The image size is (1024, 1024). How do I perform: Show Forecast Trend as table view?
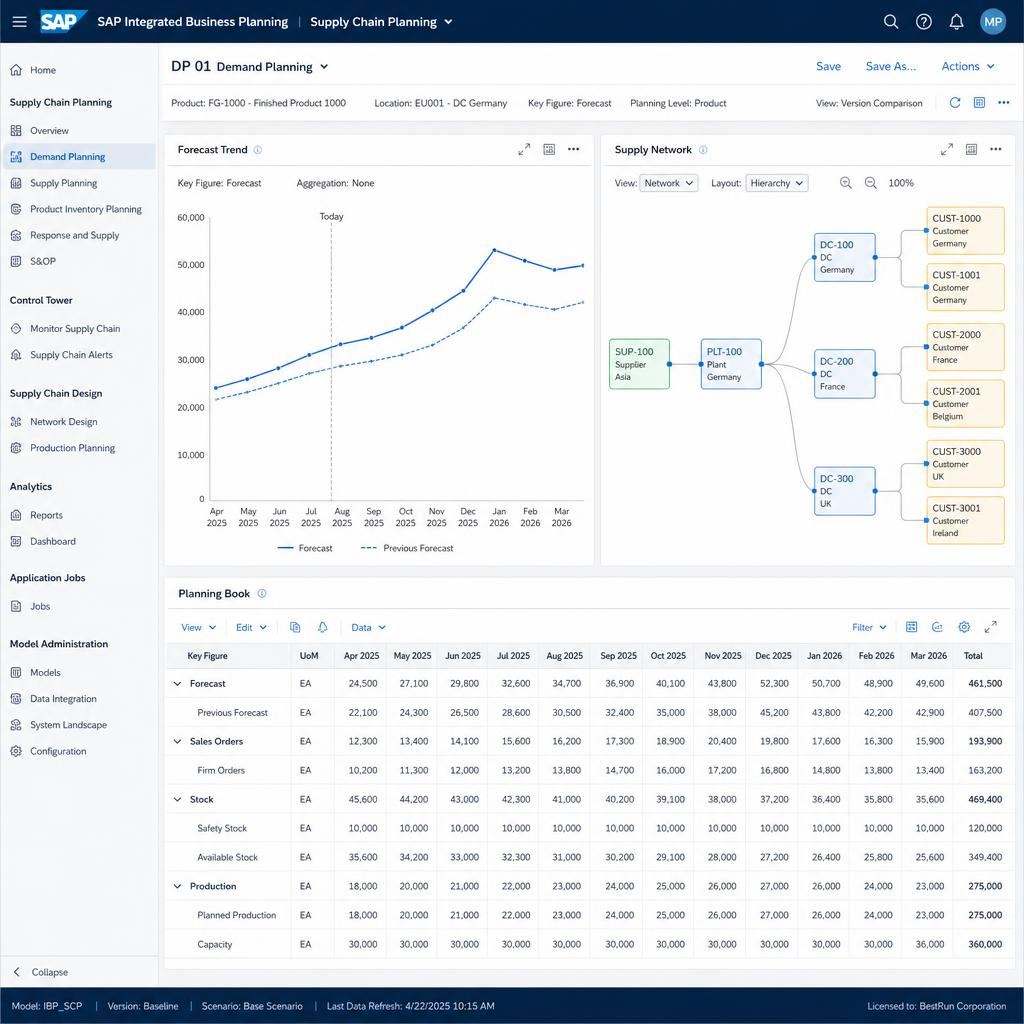pyautogui.click(x=549, y=150)
